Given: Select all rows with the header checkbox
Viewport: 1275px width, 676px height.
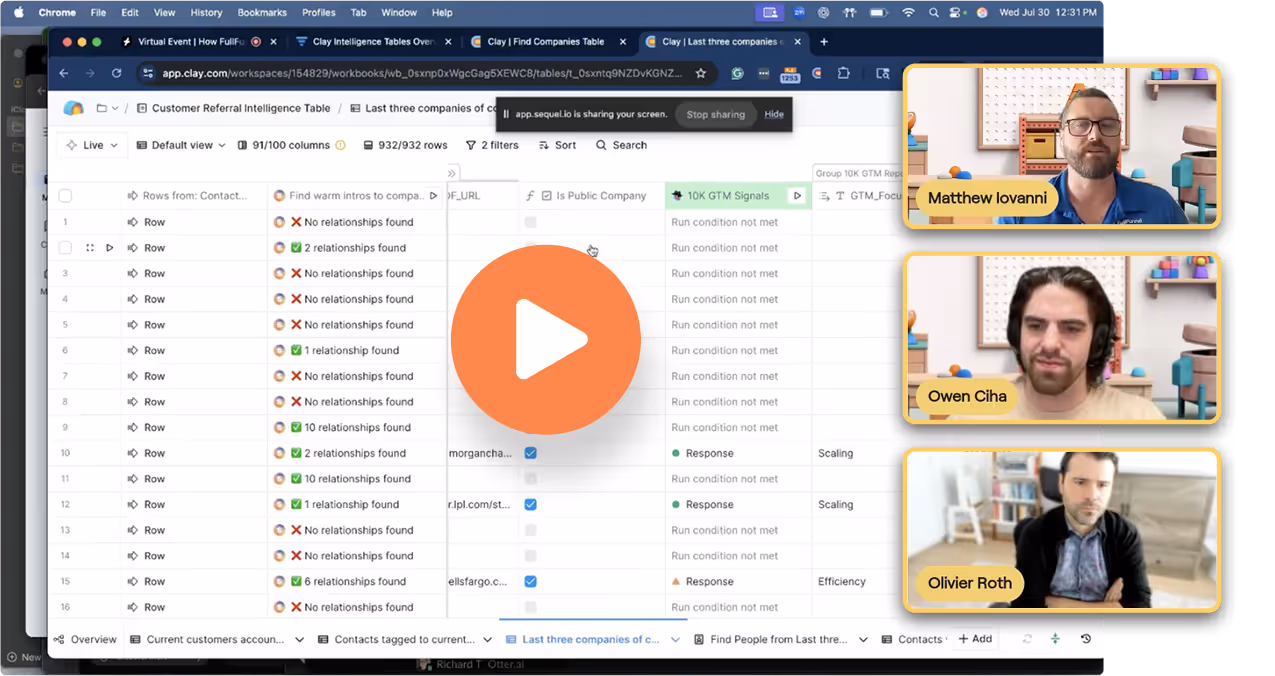Looking at the screenshot, I should 65,196.
